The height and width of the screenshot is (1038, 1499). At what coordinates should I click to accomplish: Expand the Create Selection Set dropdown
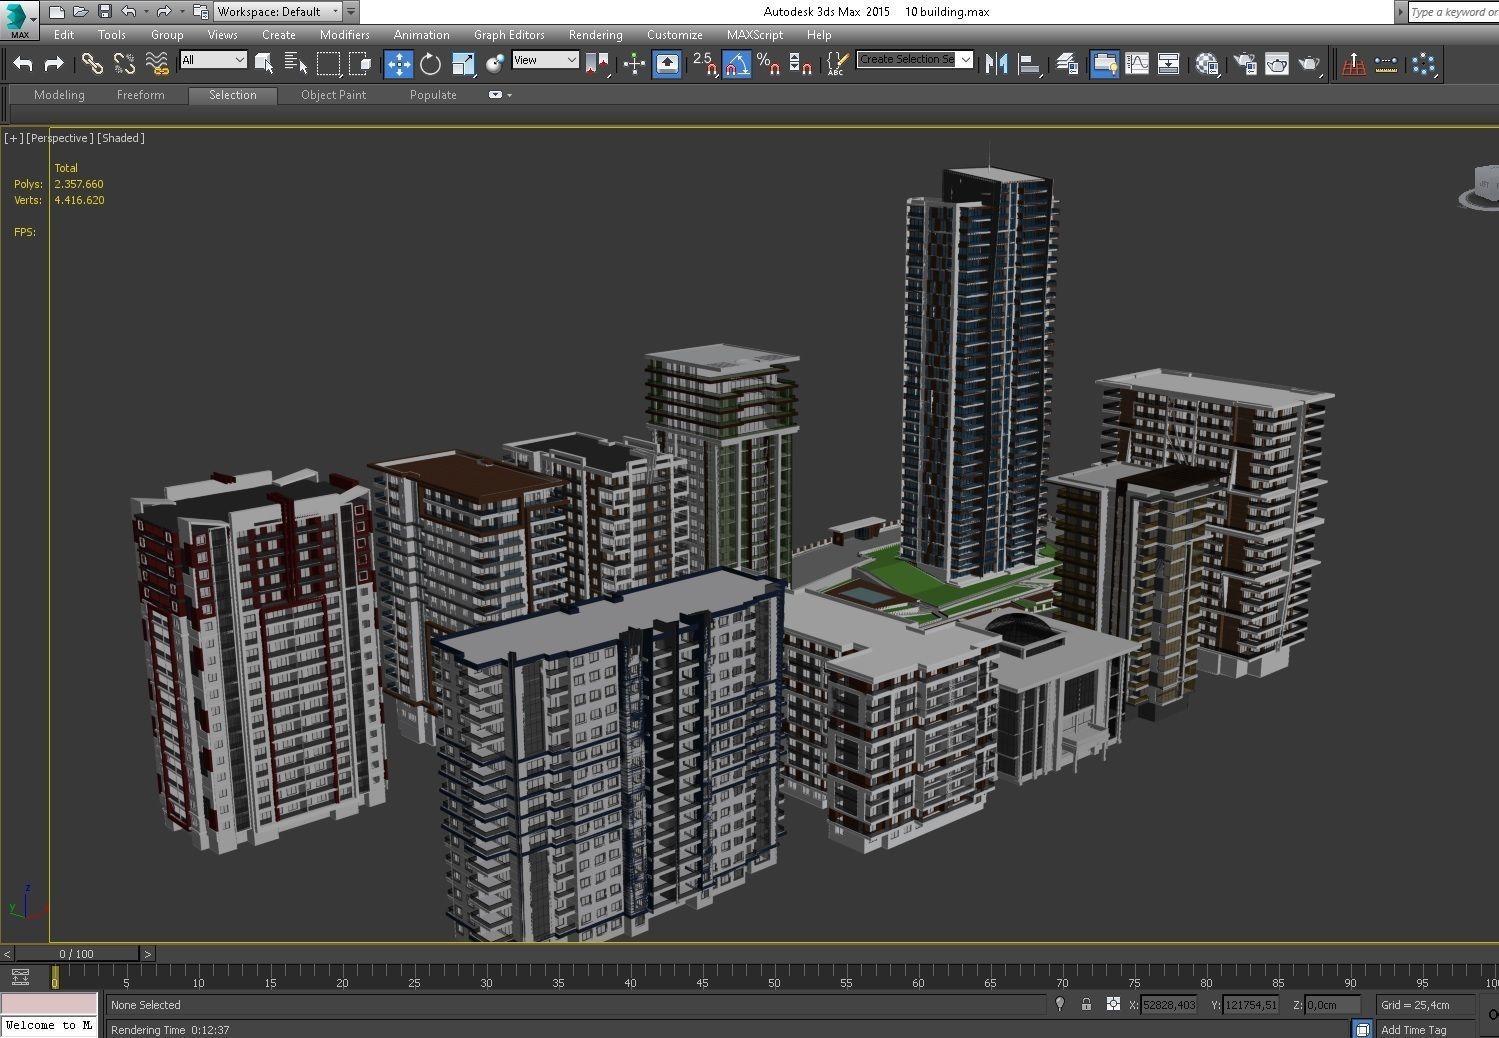tap(965, 59)
